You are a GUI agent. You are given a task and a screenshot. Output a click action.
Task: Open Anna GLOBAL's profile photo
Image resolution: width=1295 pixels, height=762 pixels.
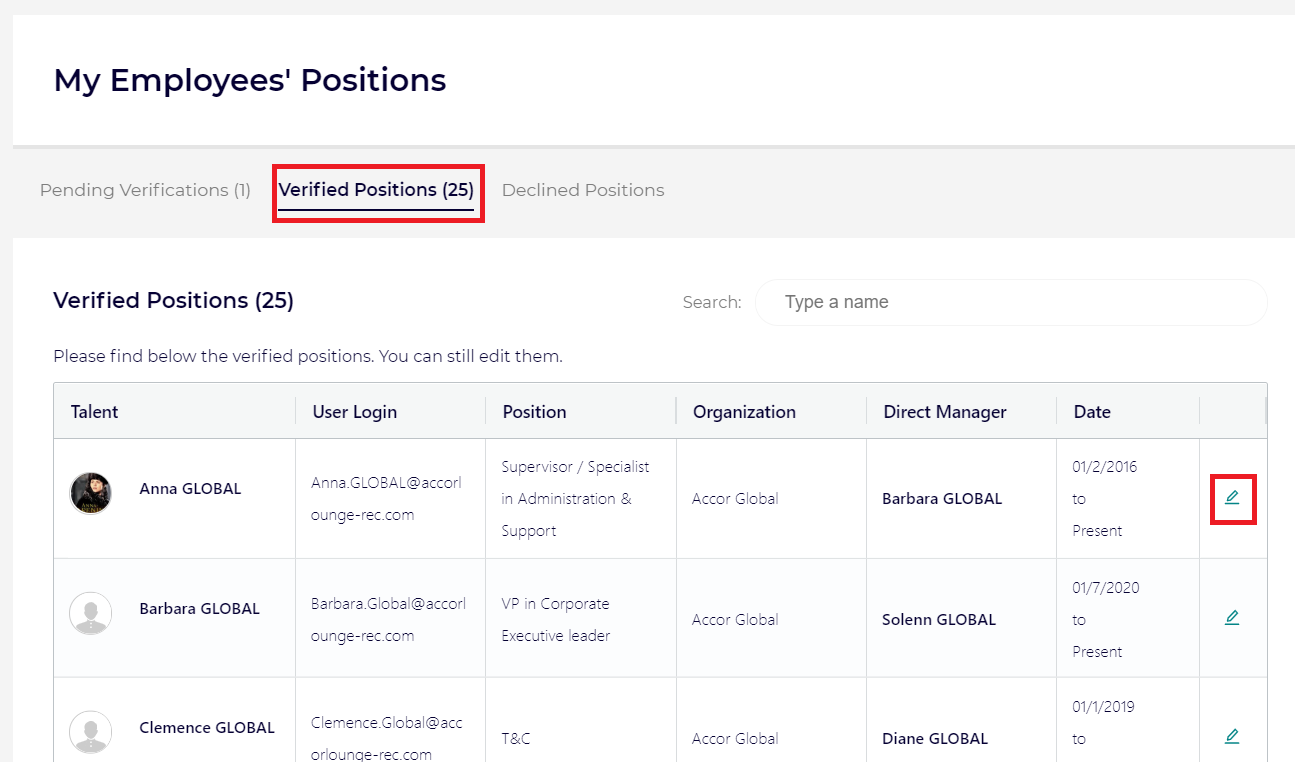coord(90,493)
